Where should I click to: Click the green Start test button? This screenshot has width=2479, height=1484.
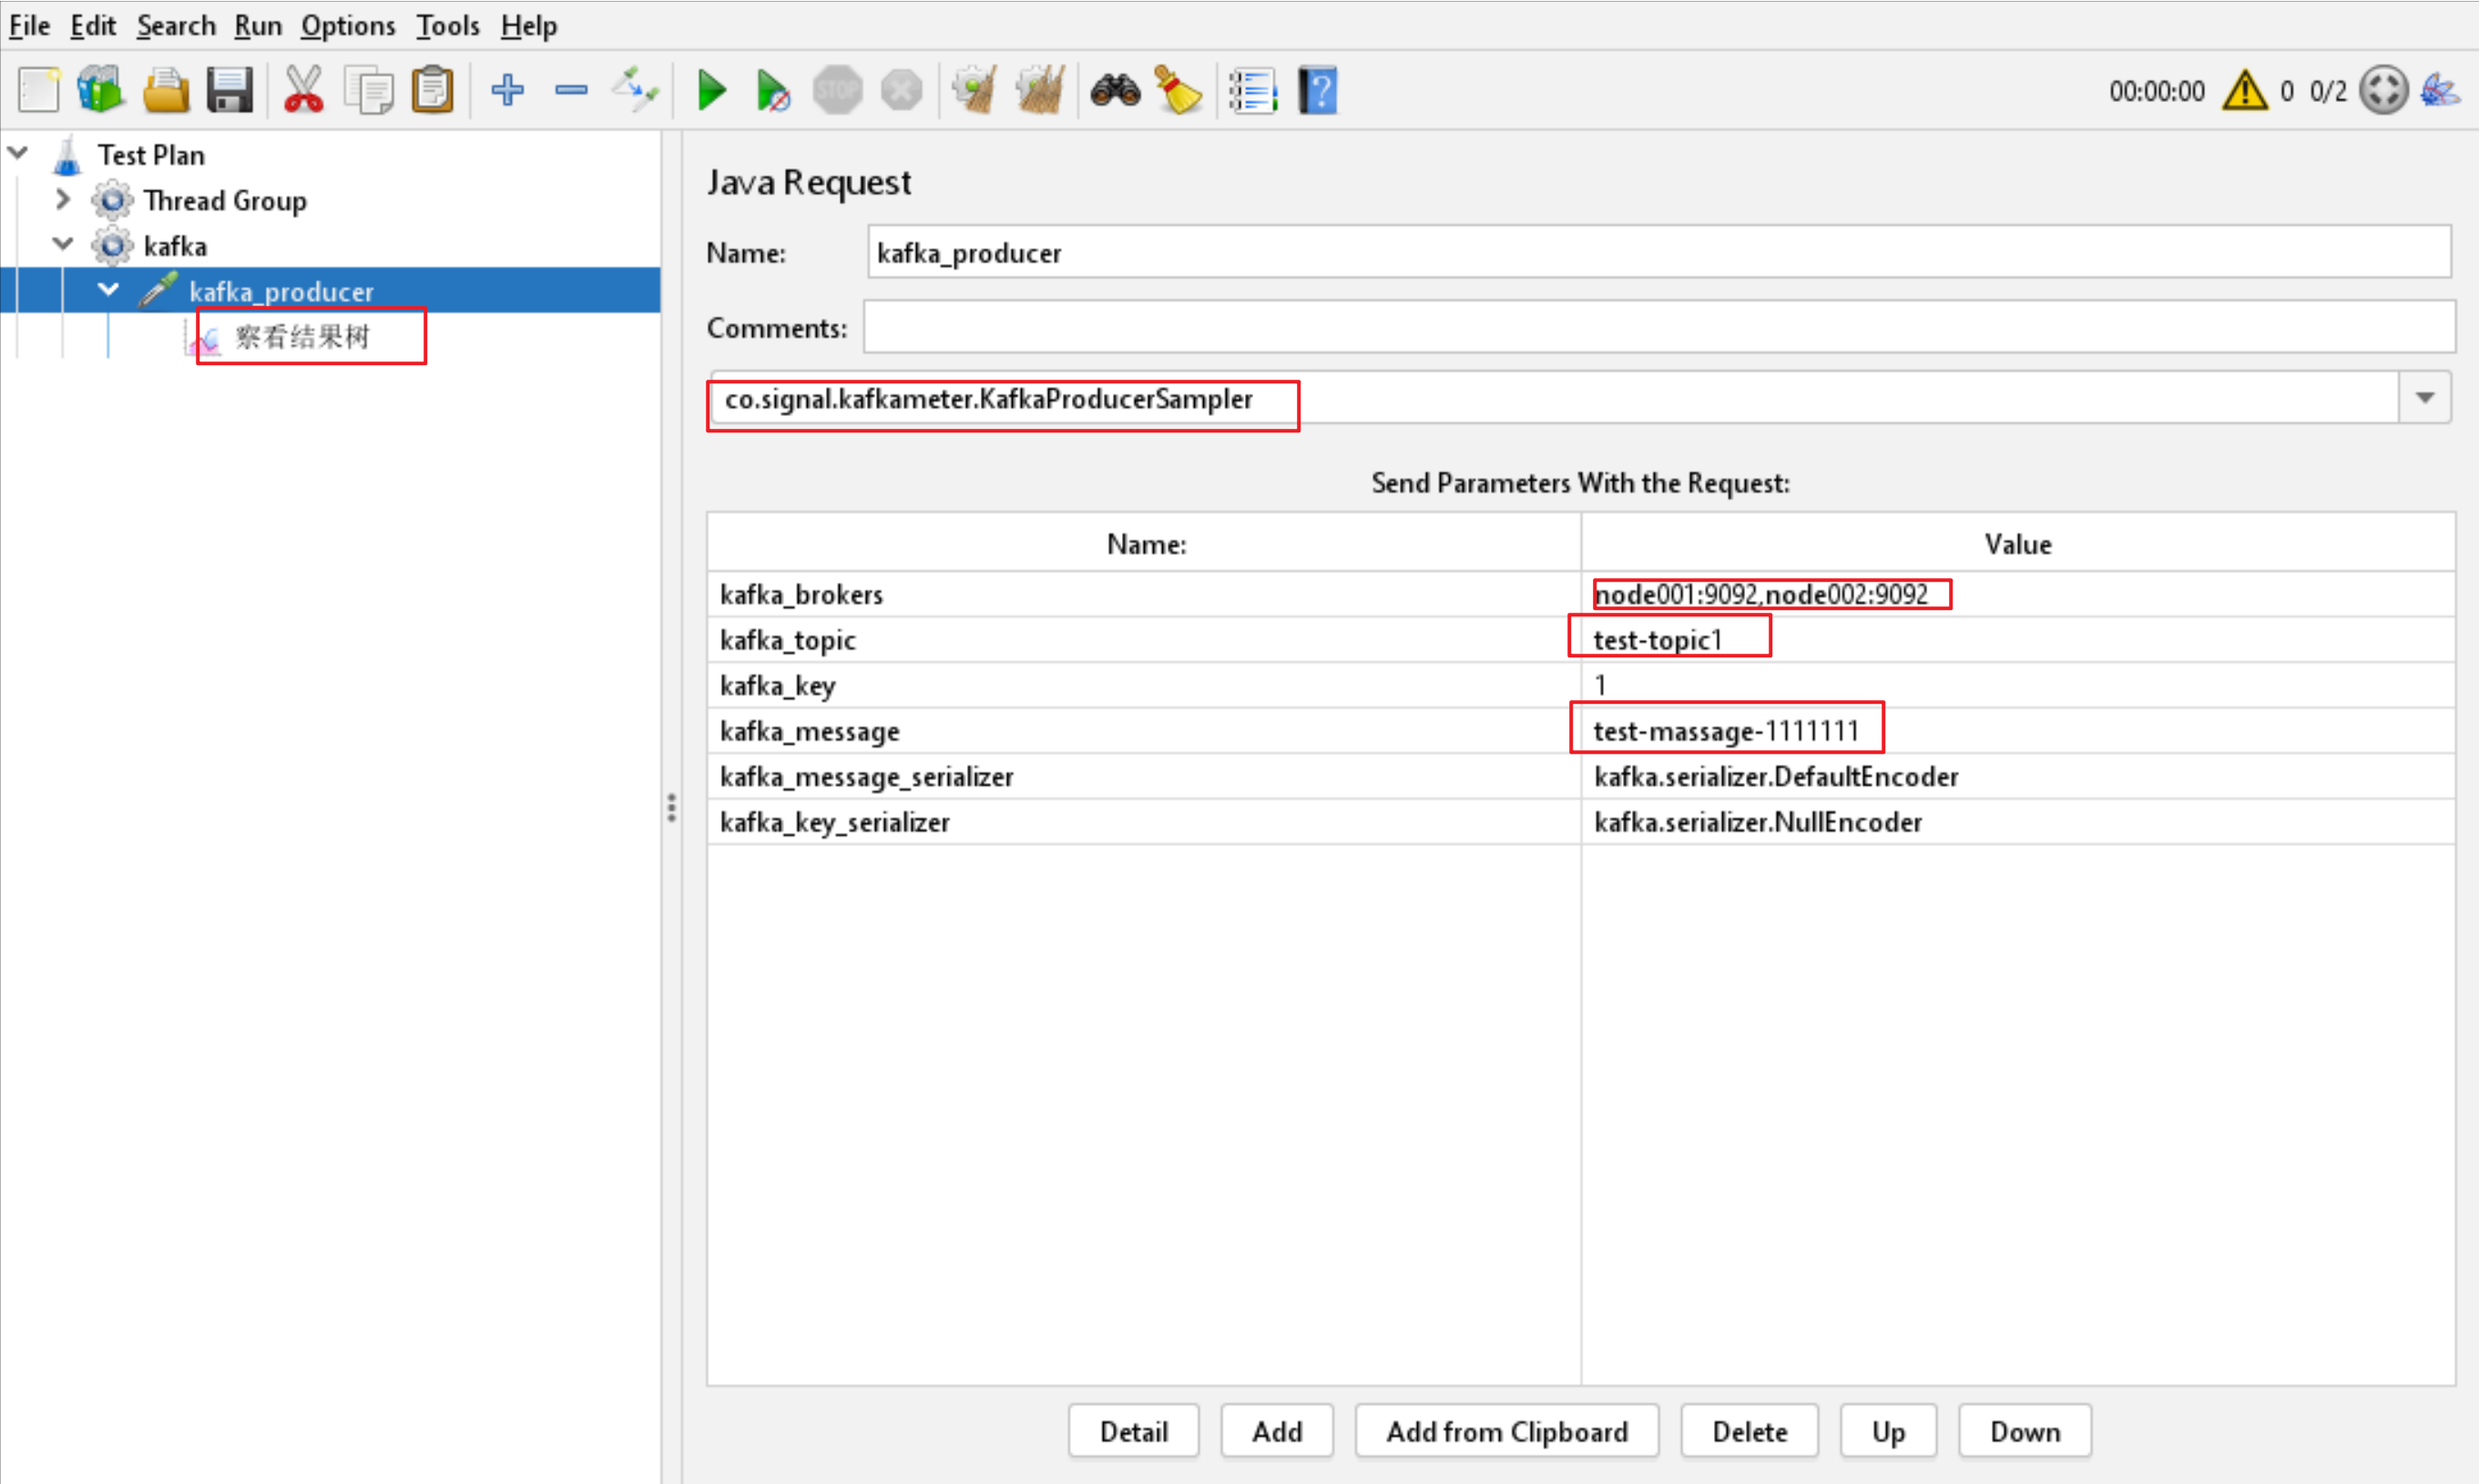711,91
